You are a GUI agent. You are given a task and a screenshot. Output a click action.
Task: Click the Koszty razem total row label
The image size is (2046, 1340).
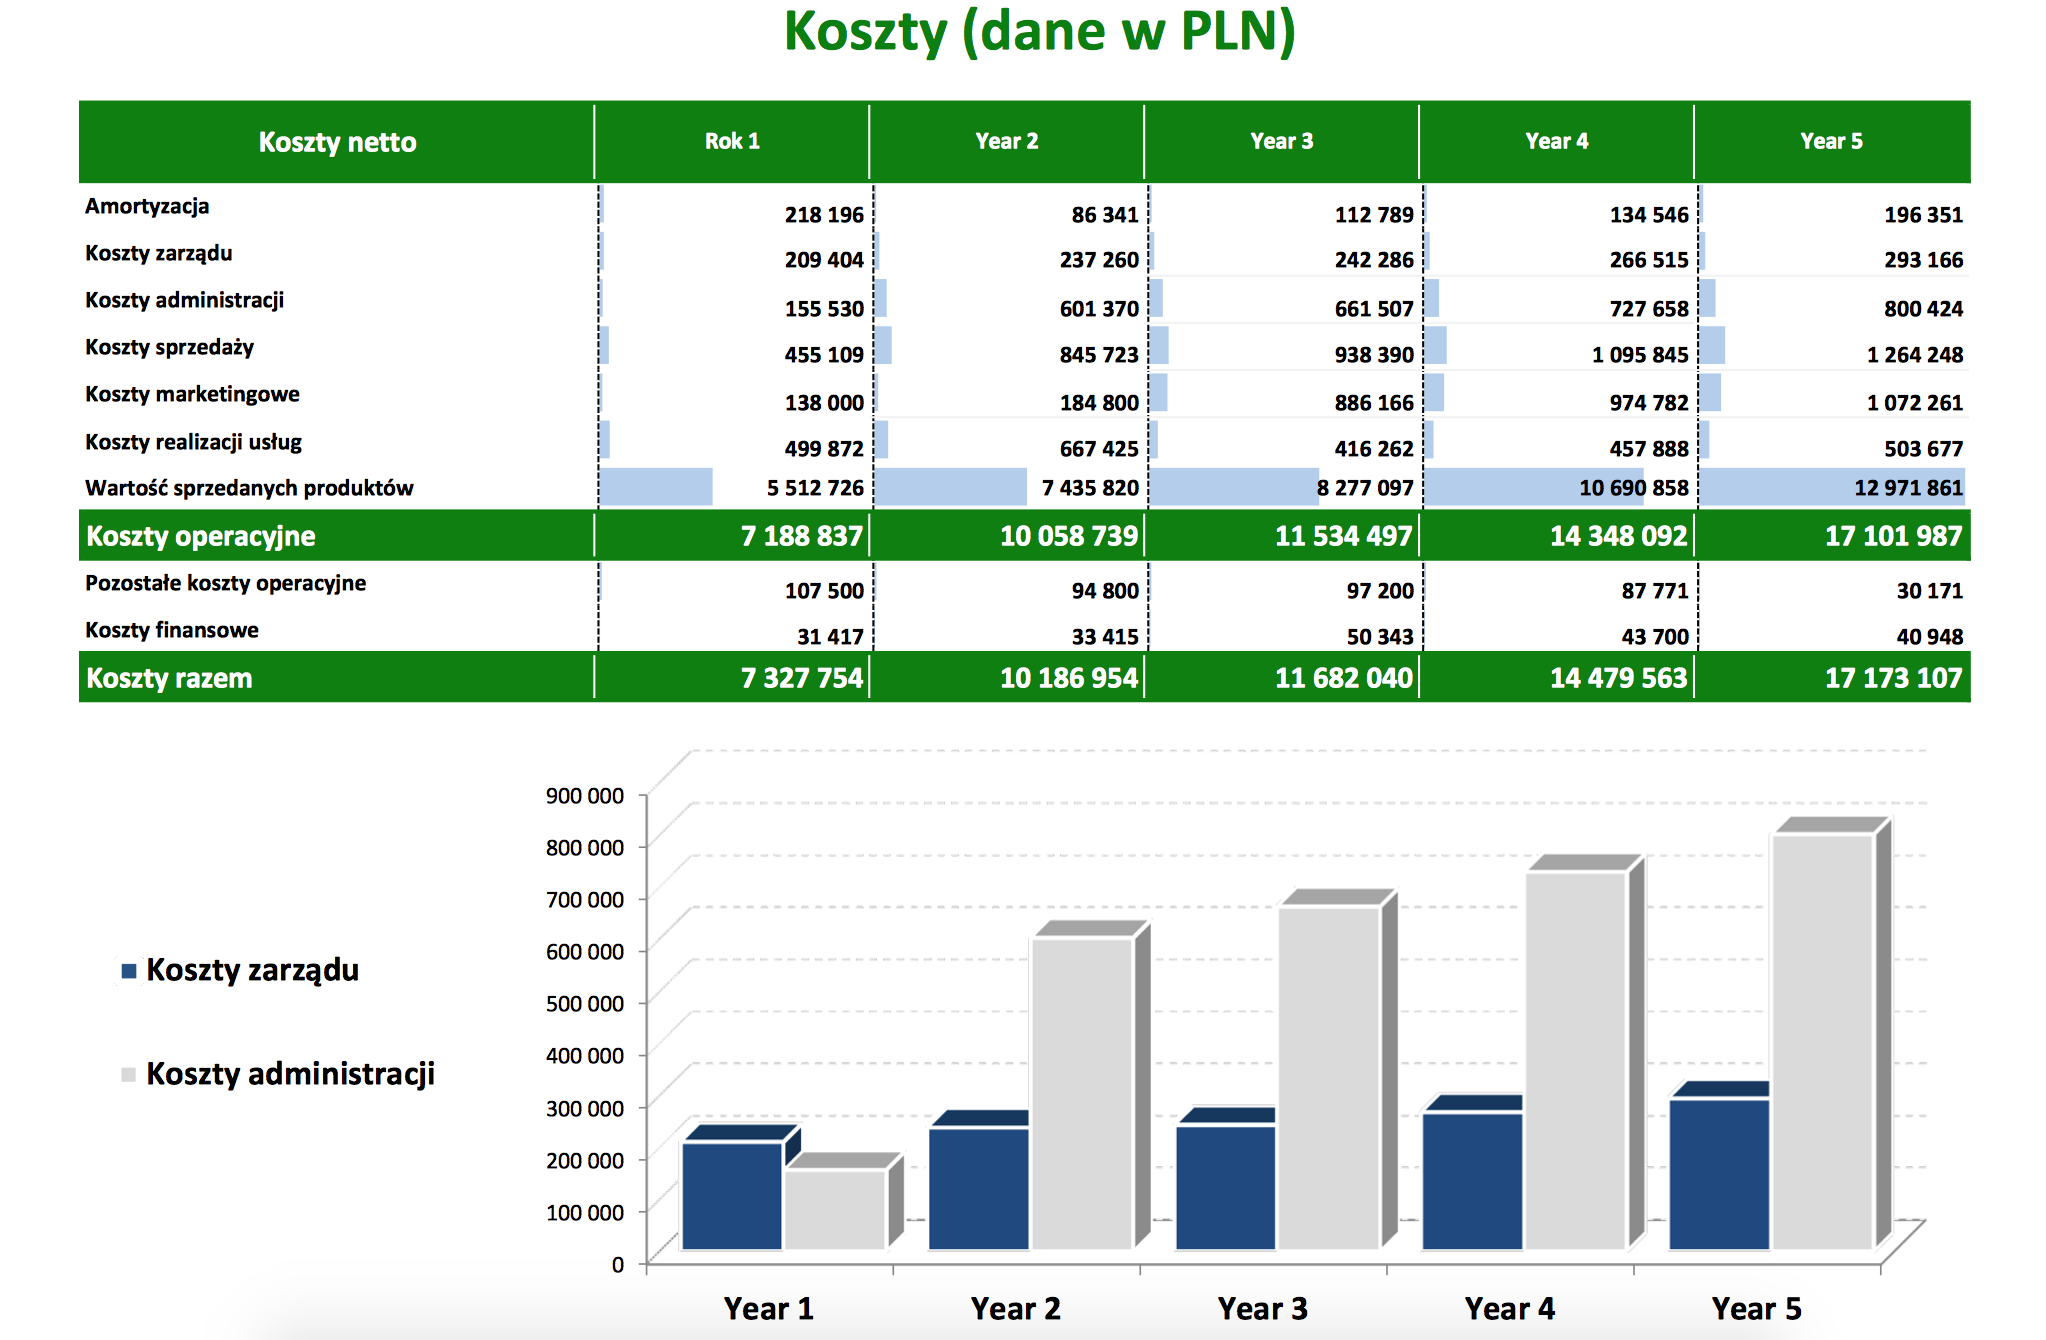(169, 678)
